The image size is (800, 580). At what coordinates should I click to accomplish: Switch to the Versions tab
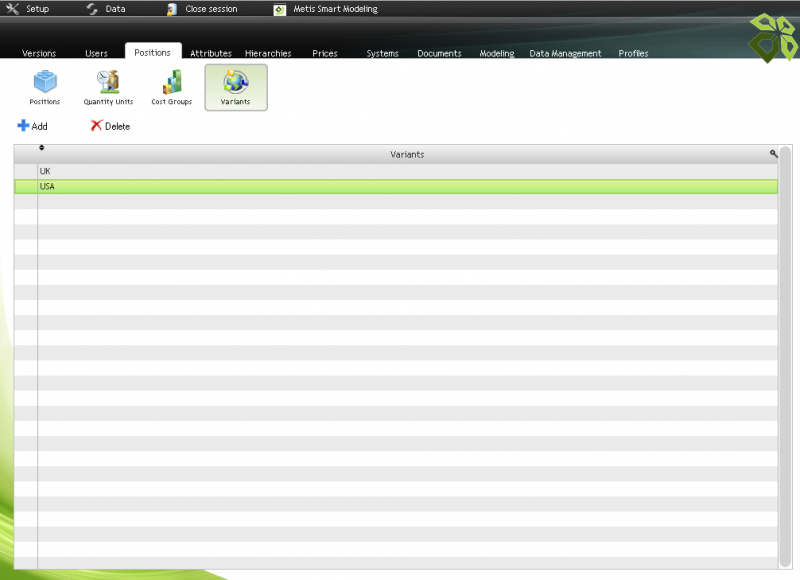coord(39,53)
